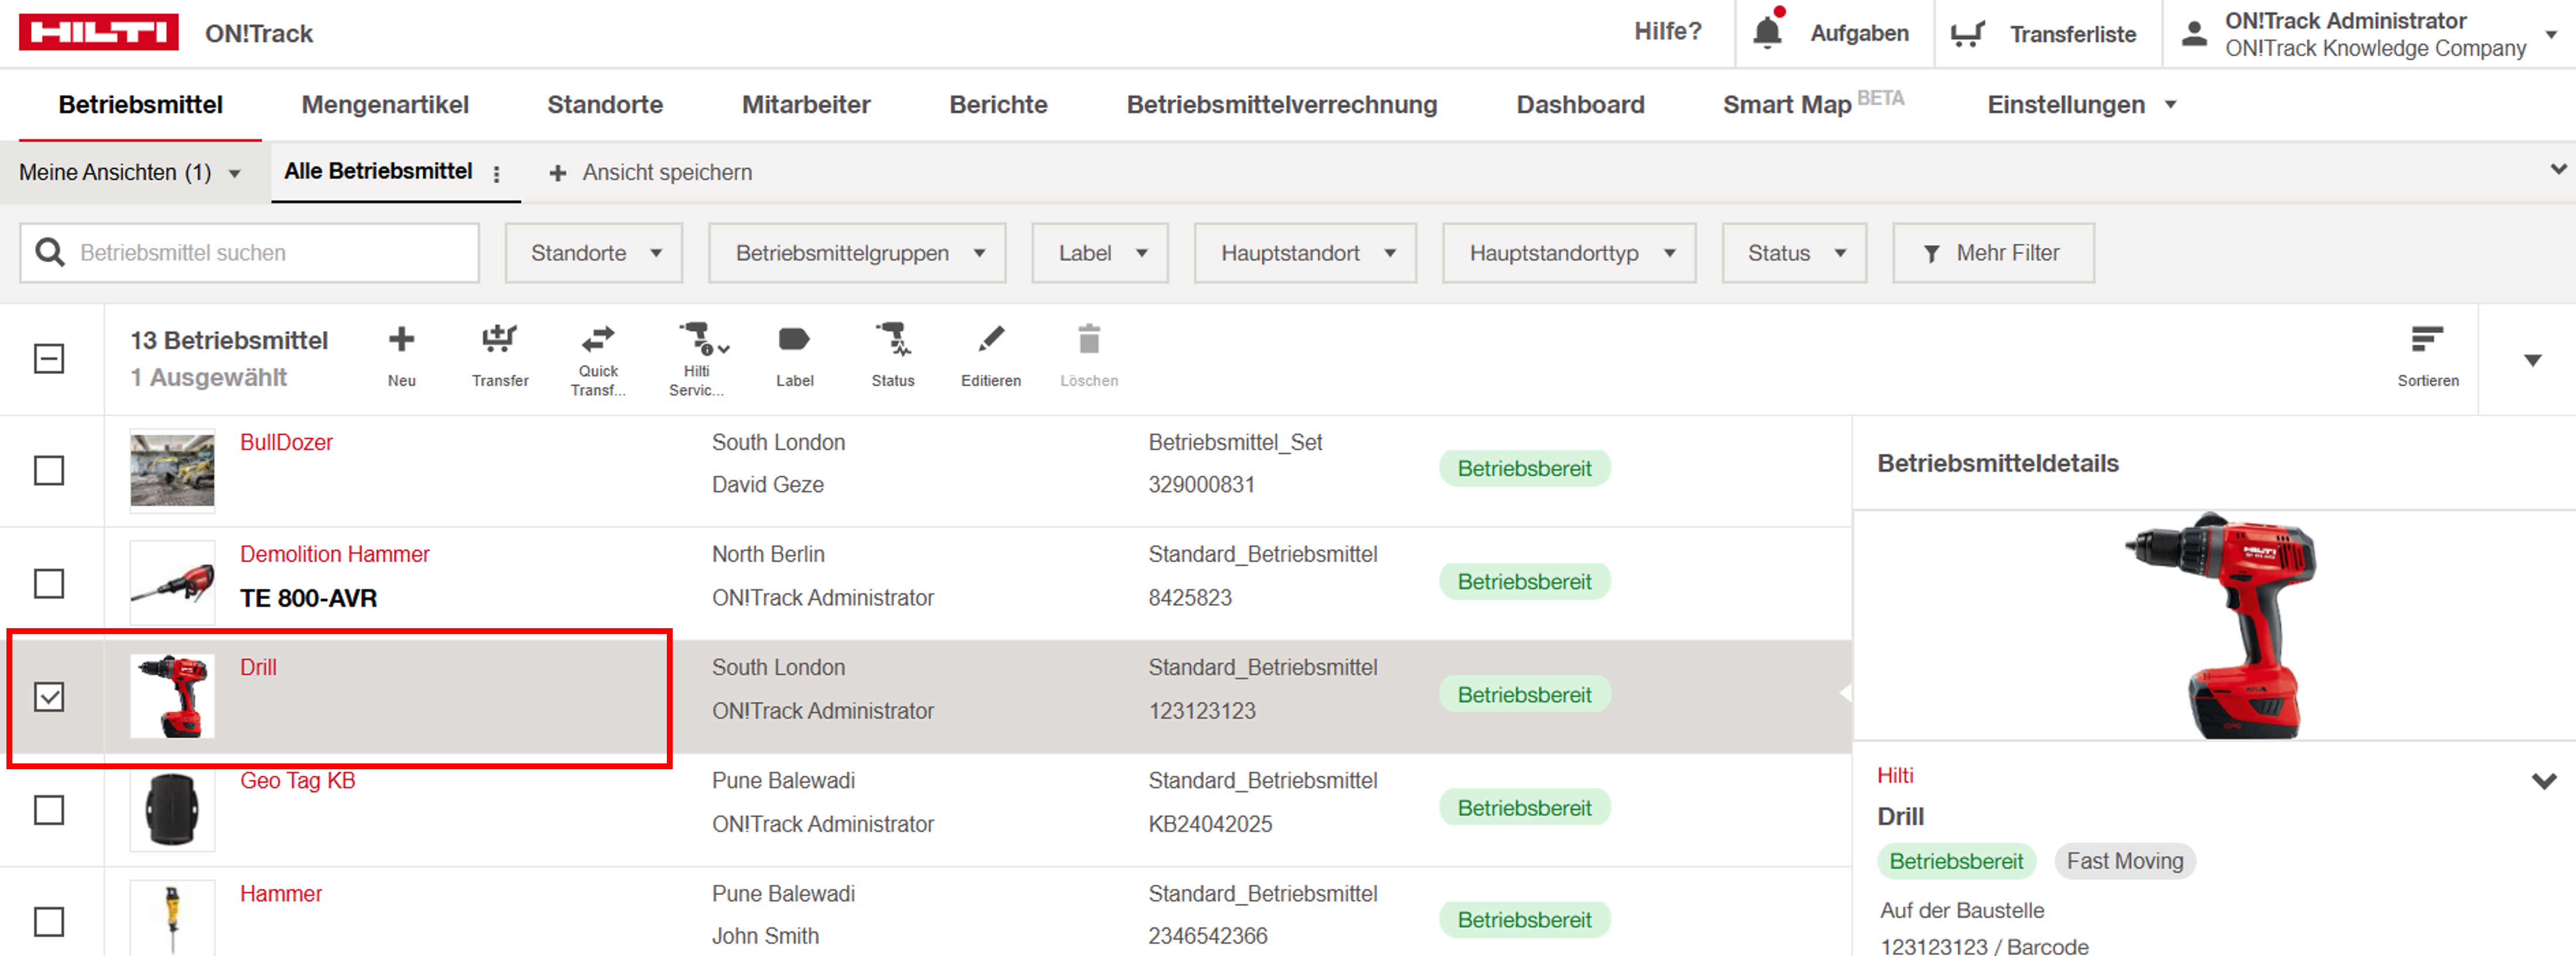Screen dimensions: 2576x956
Task: Open Label filter dropdown
Action: (x=1100, y=253)
